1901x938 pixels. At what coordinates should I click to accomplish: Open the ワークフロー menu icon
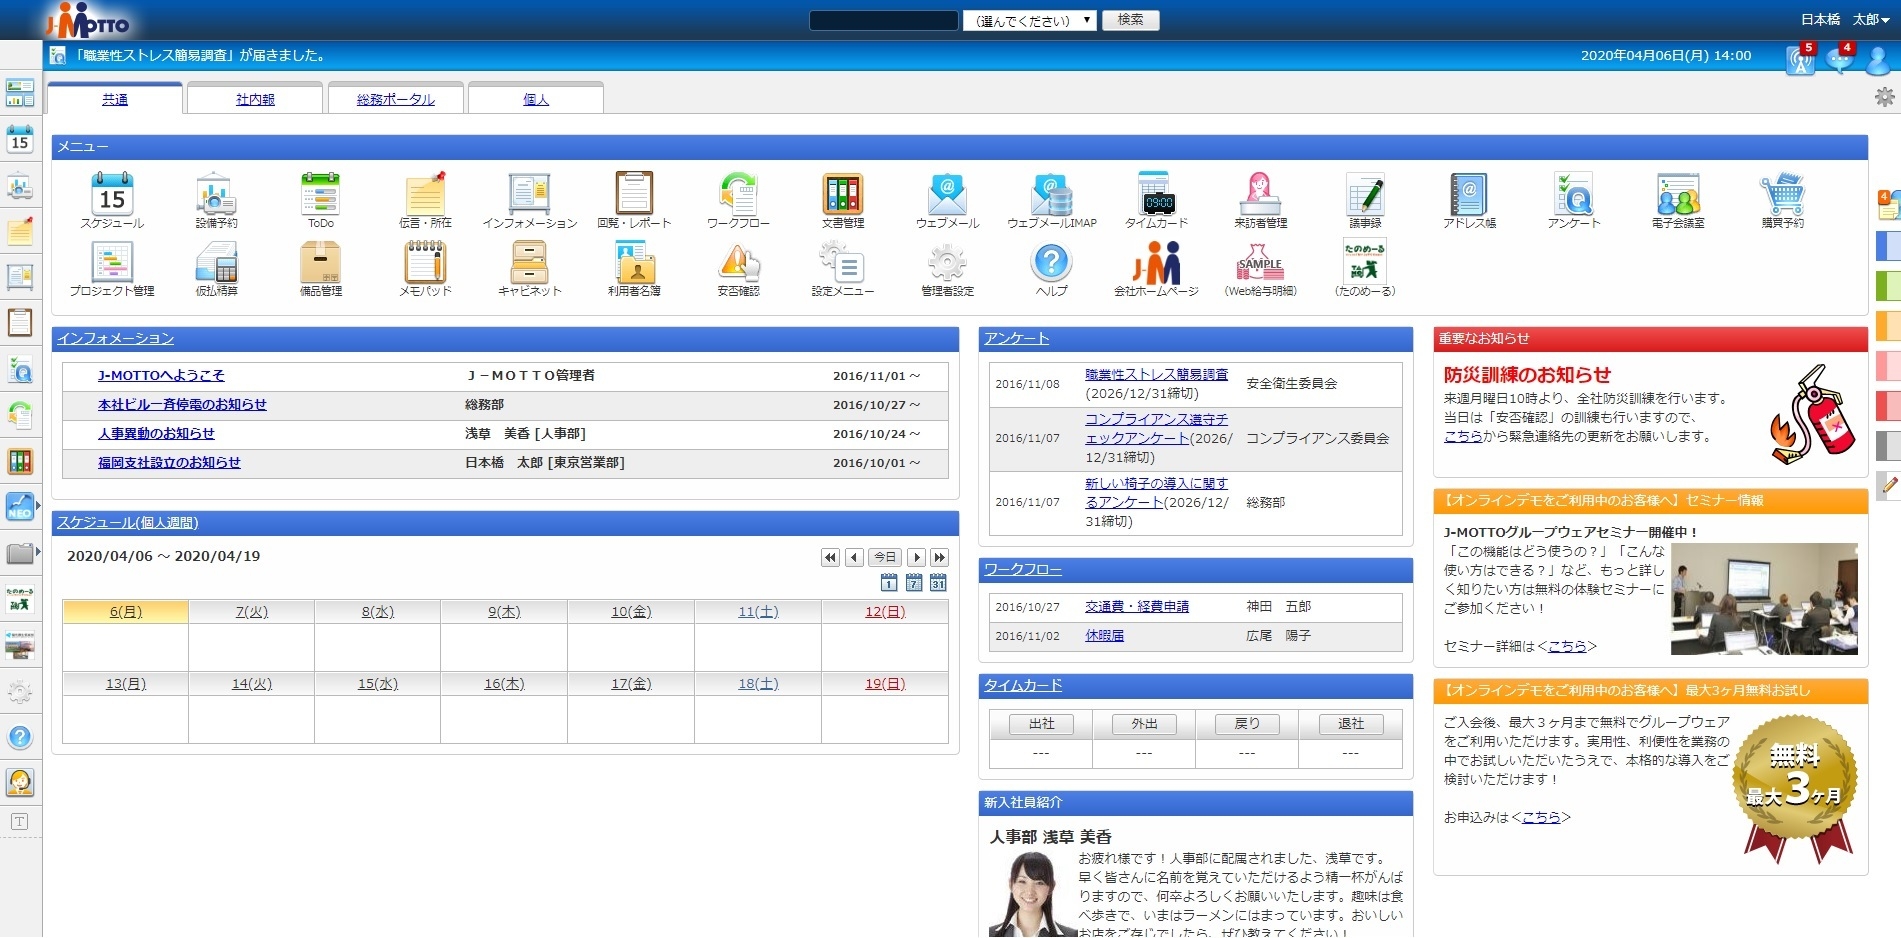point(738,194)
